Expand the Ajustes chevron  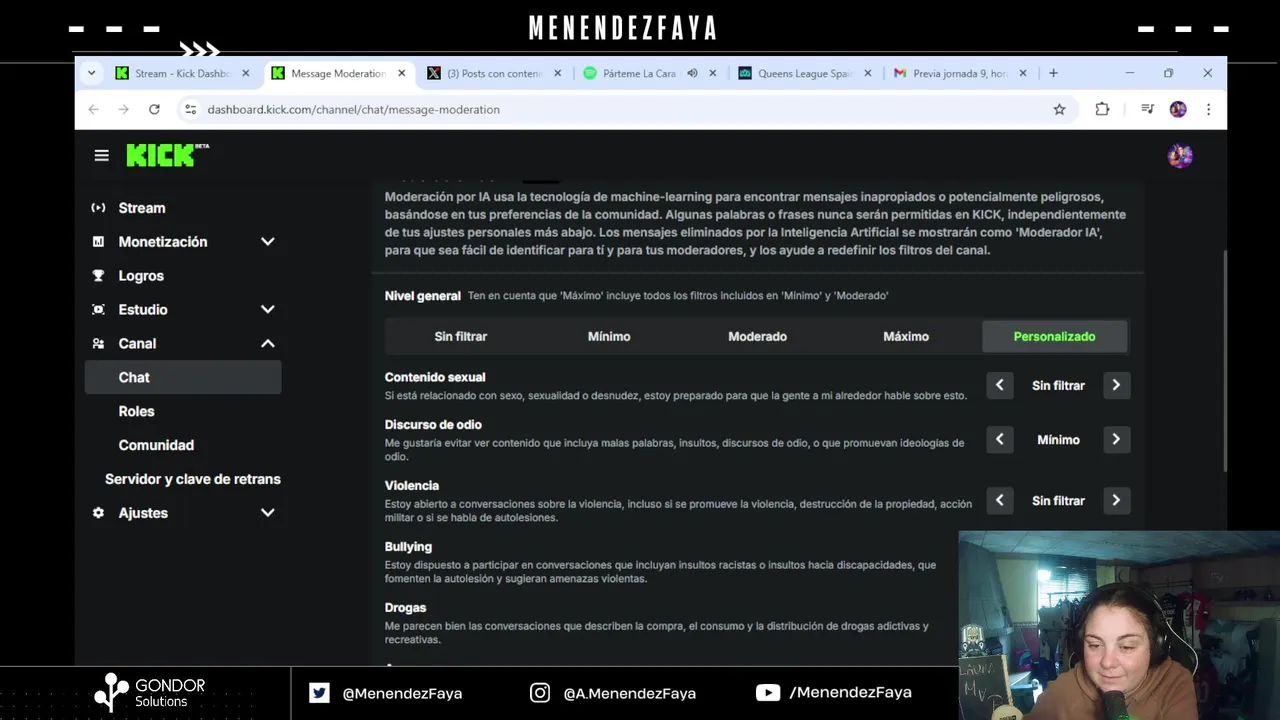pos(268,513)
